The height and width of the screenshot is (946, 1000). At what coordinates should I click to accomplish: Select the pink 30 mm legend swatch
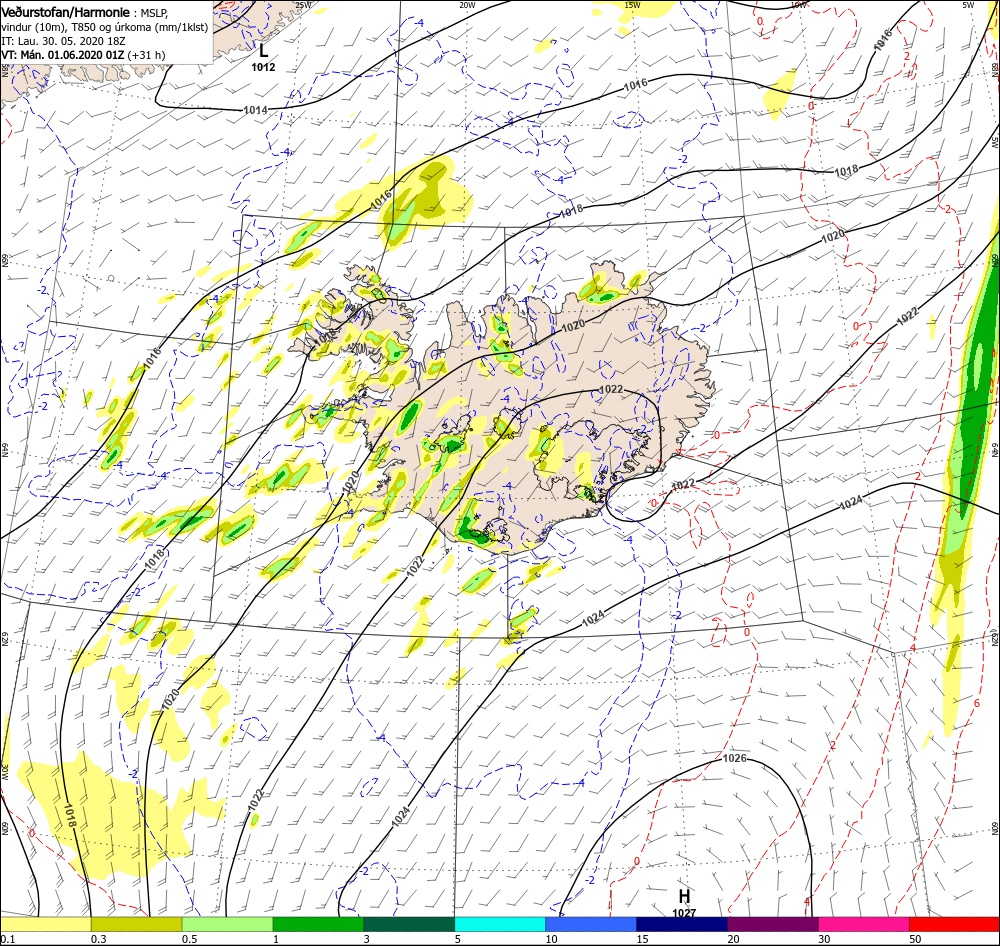pyautogui.click(x=864, y=924)
